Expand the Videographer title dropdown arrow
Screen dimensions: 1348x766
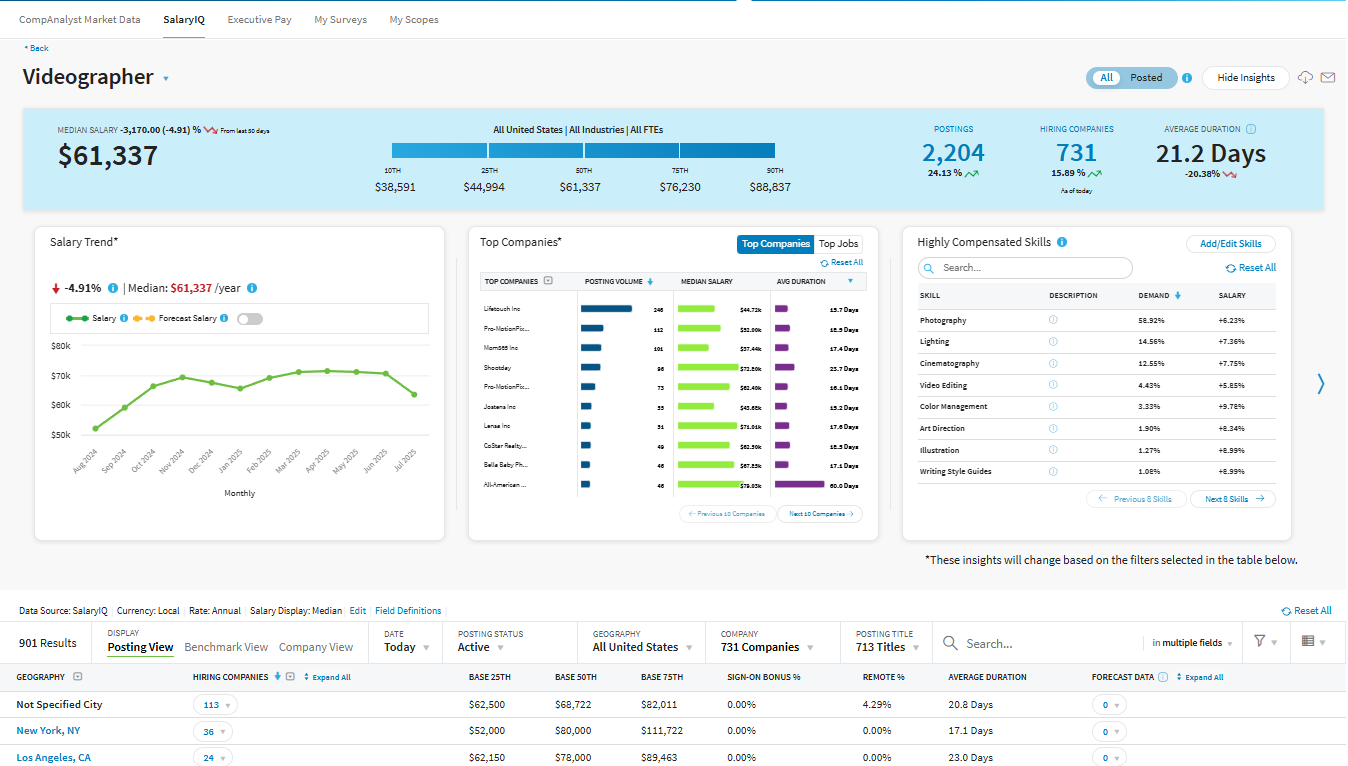[x=166, y=79]
